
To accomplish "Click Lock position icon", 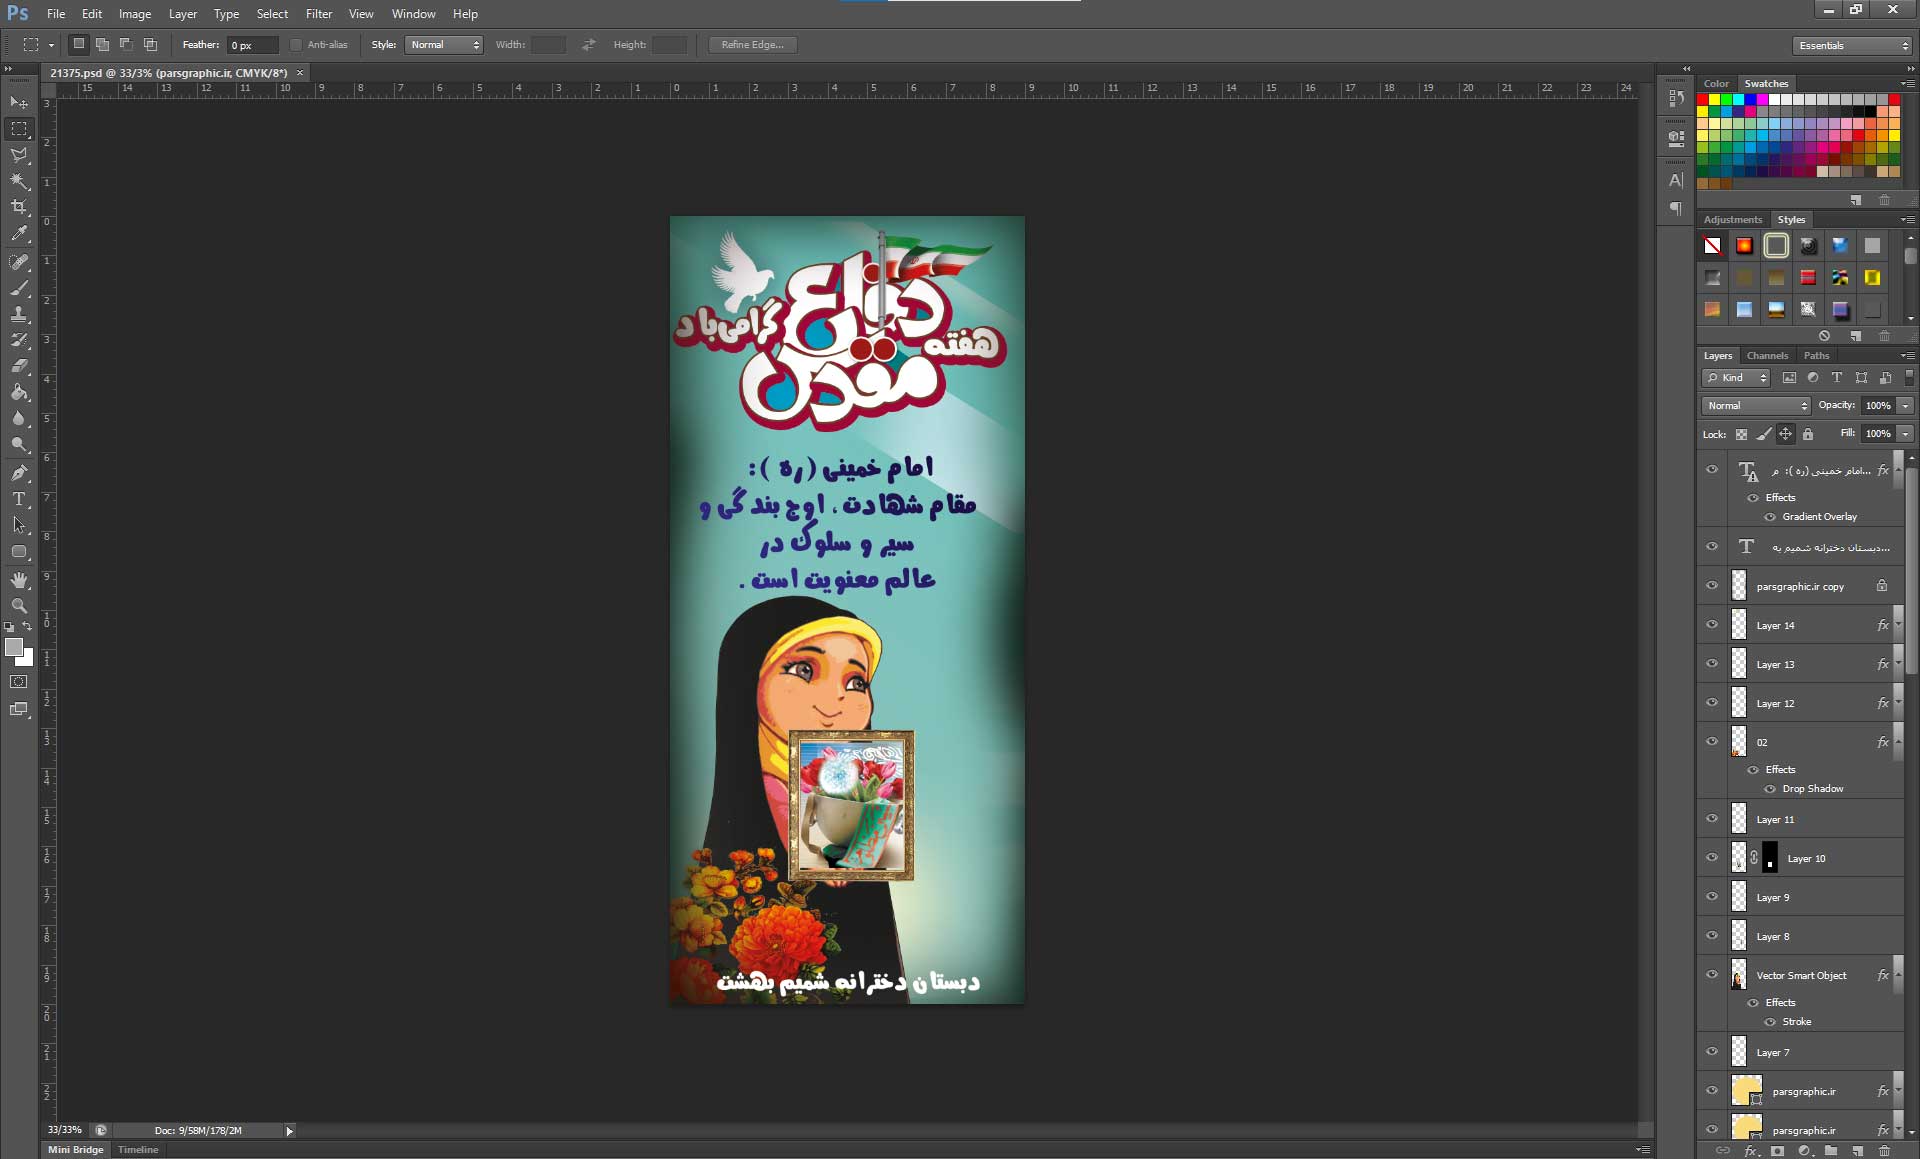I will (x=1785, y=434).
